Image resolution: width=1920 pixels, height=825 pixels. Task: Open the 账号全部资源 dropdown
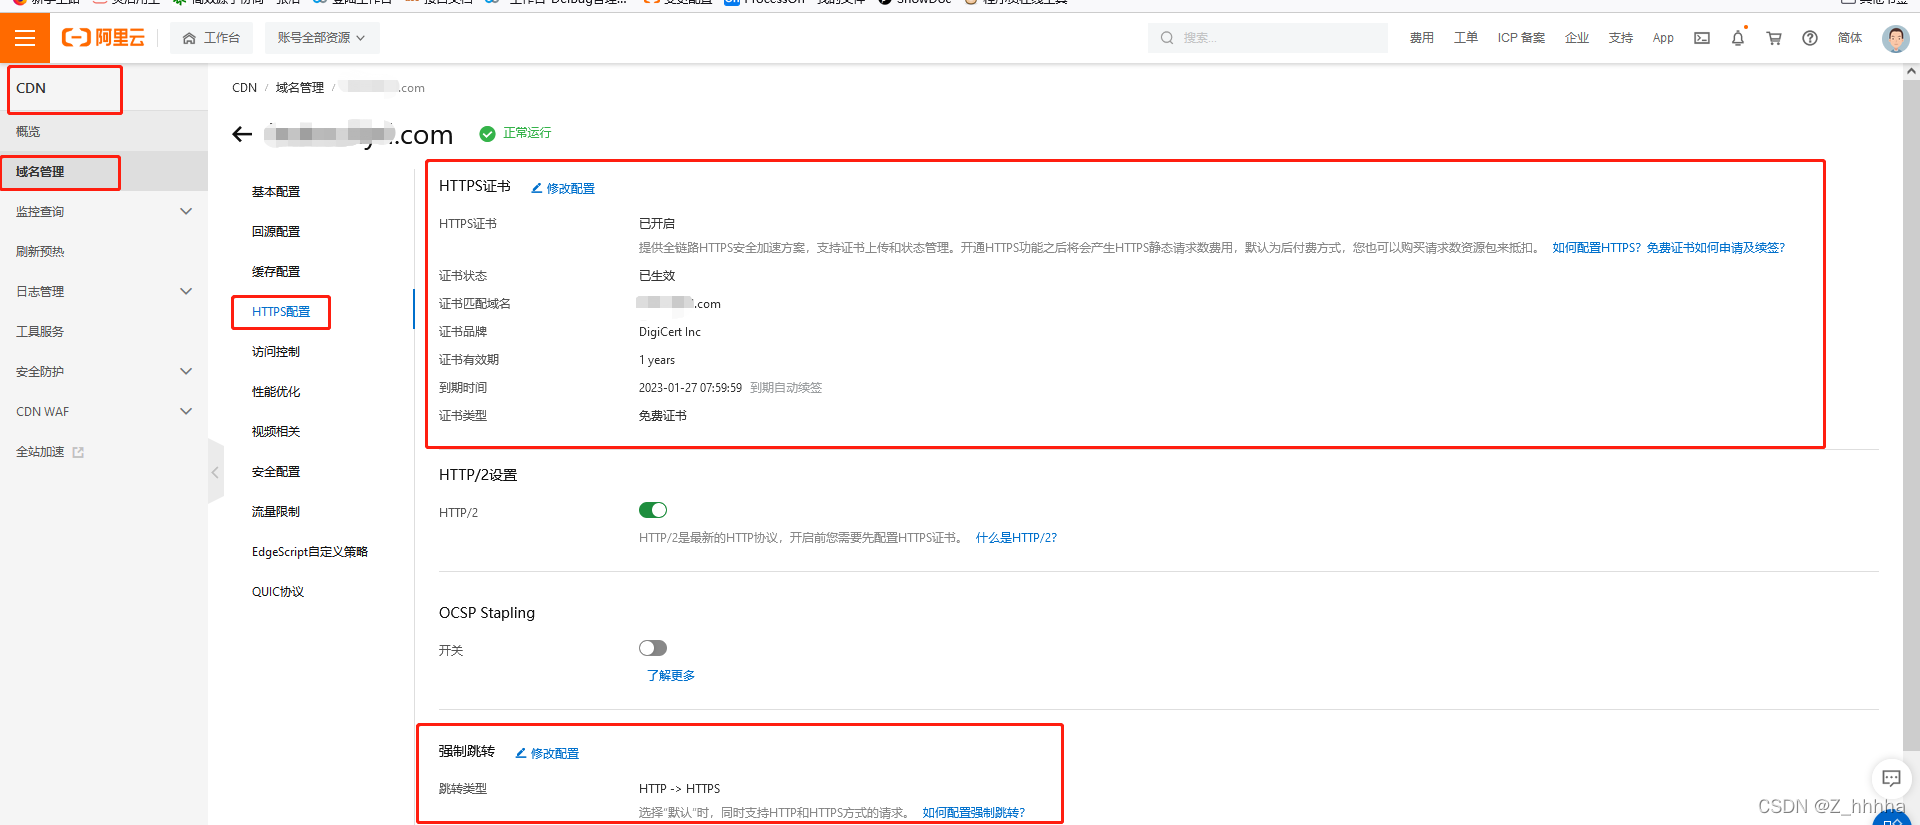tap(321, 38)
